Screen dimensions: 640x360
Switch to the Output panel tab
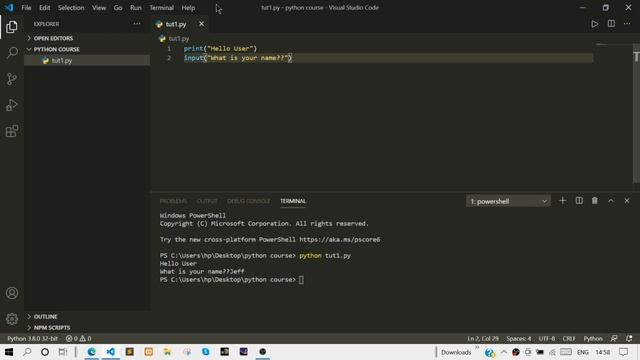click(x=207, y=201)
